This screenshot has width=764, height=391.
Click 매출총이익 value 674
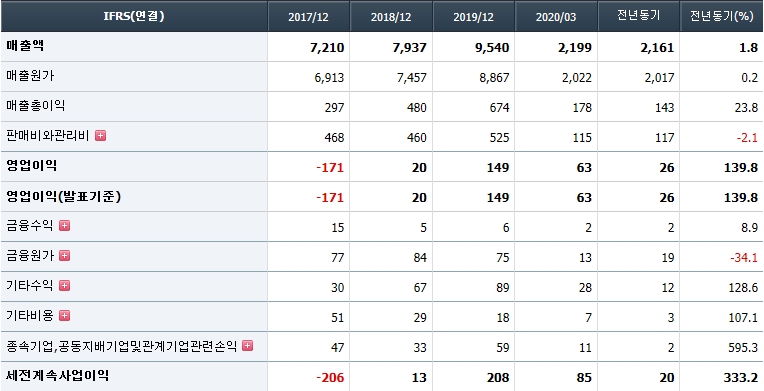(500, 107)
